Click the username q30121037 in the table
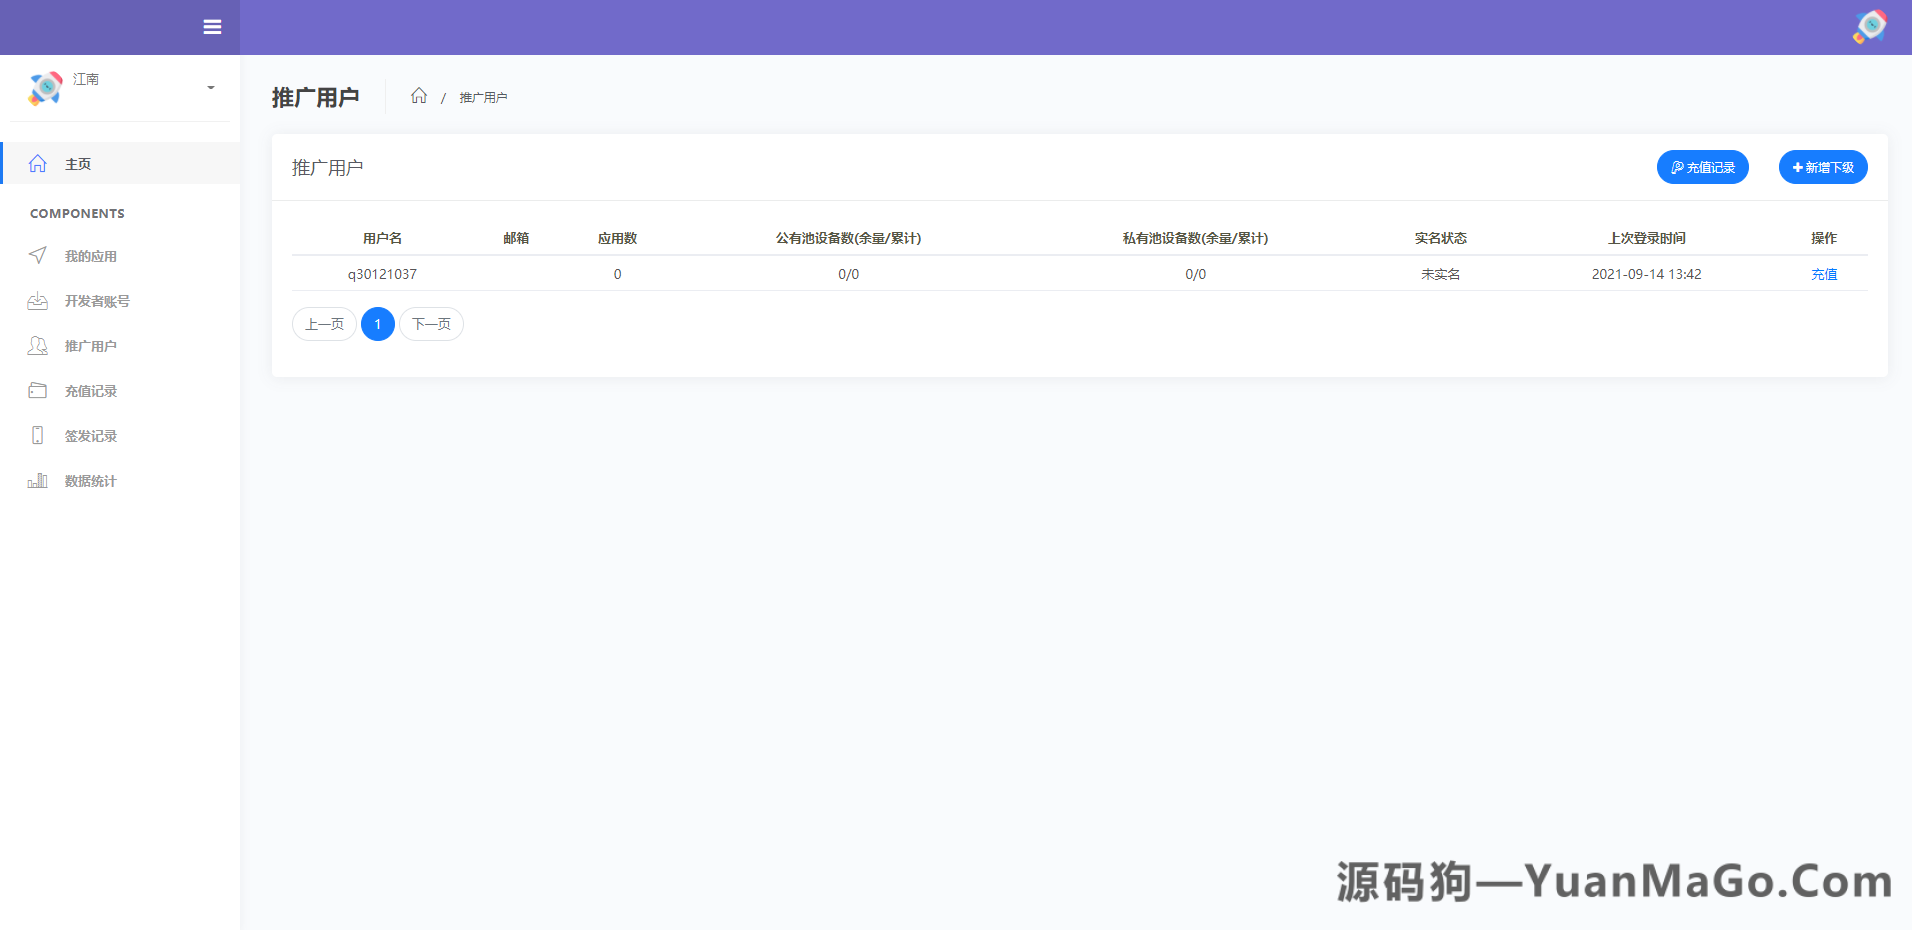Viewport: 1912px width, 930px height. point(382,274)
